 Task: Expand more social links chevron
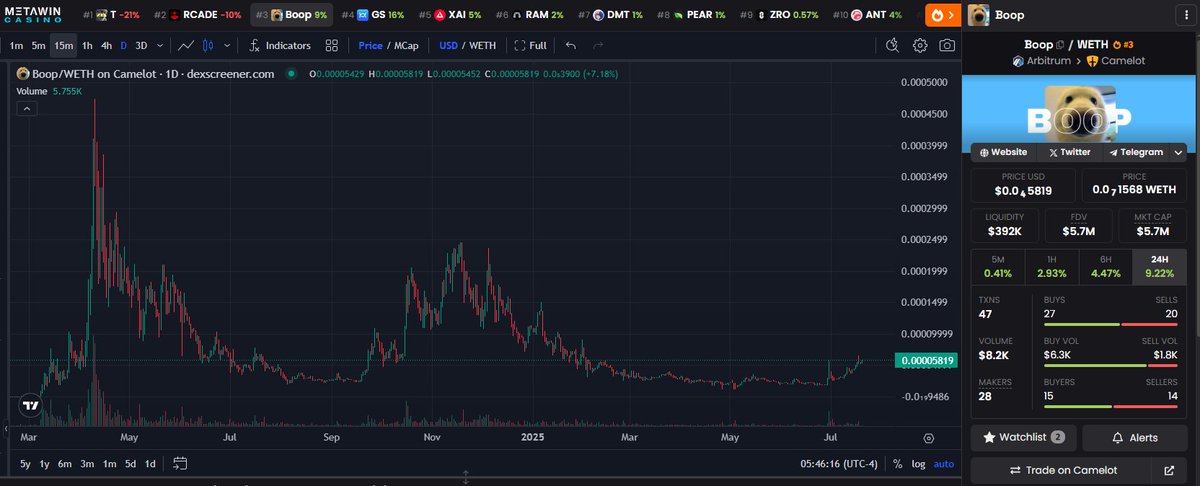[x=1179, y=152]
